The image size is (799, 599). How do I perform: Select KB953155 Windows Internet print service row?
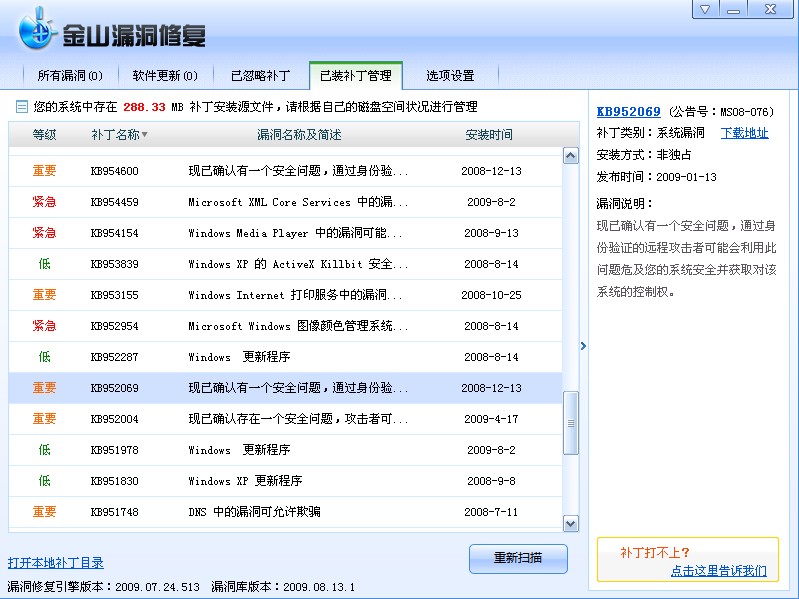[x=285, y=295]
